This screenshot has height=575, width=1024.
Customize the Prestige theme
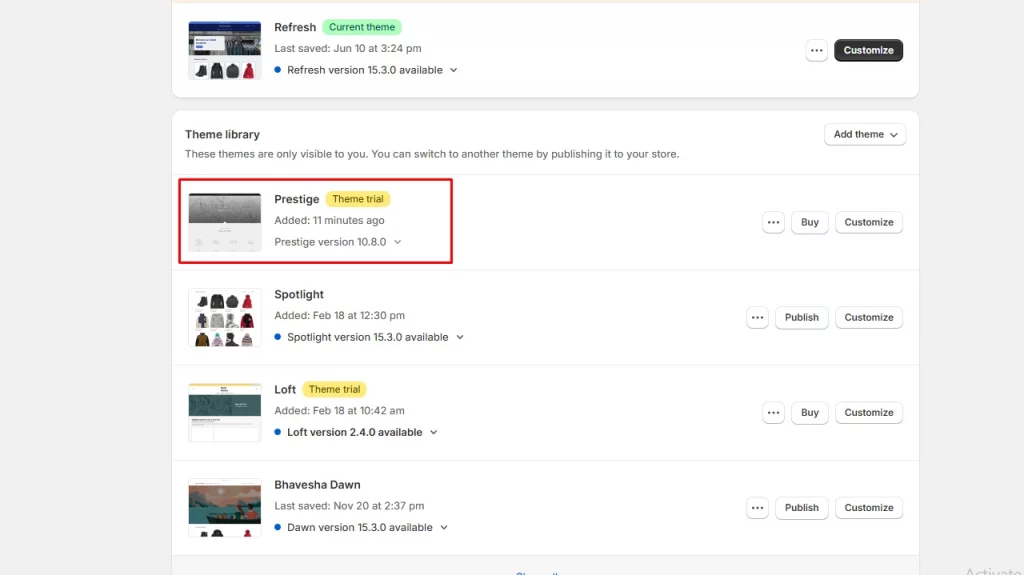pyautogui.click(x=869, y=222)
